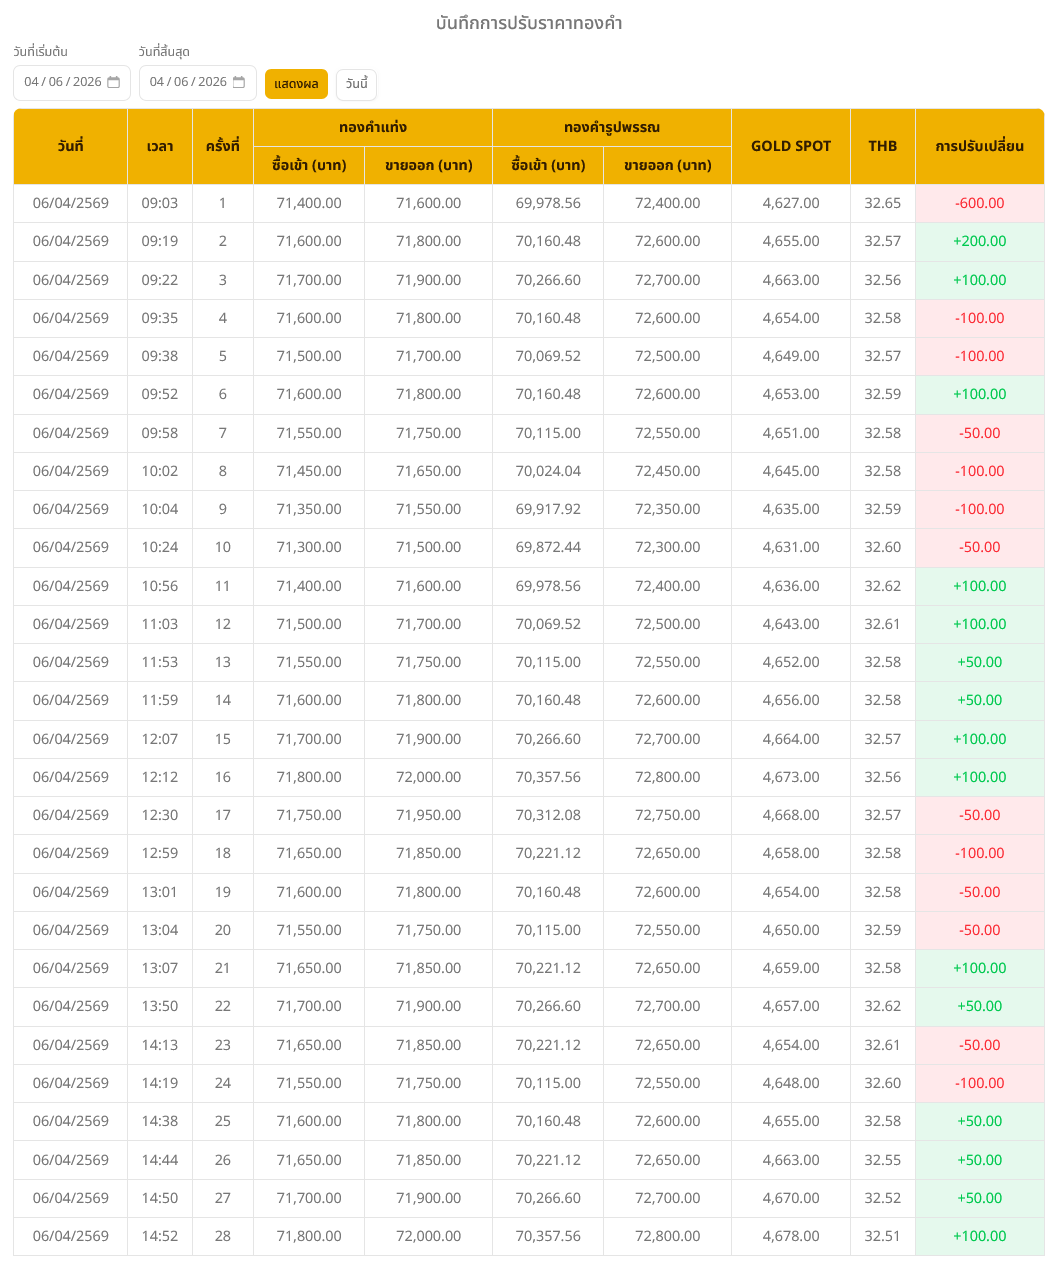The height and width of the screenshot is (1264, 1052).
Task: Click the page title บันทึกการปรับราคาทองคำ
Action: (529, 23)
